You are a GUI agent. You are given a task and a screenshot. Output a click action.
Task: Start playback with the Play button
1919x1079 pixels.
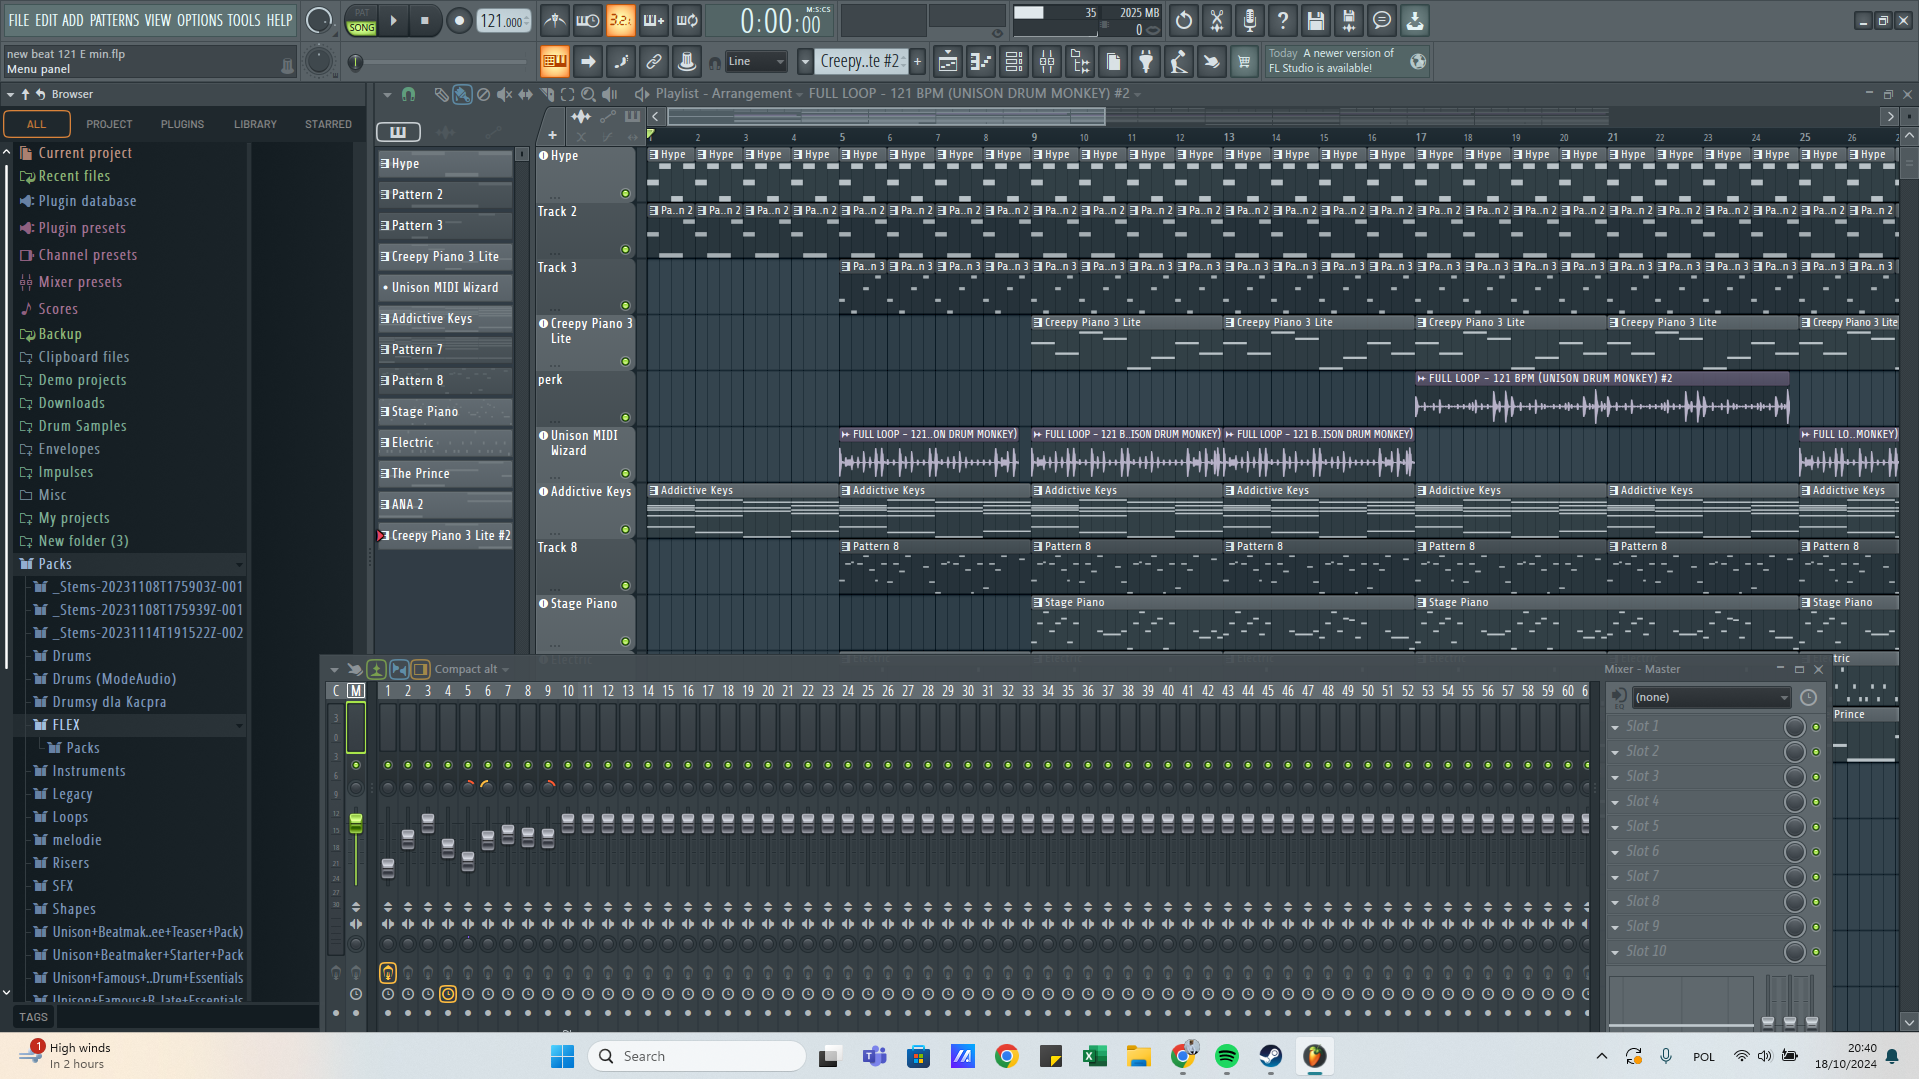click(394, 20)
